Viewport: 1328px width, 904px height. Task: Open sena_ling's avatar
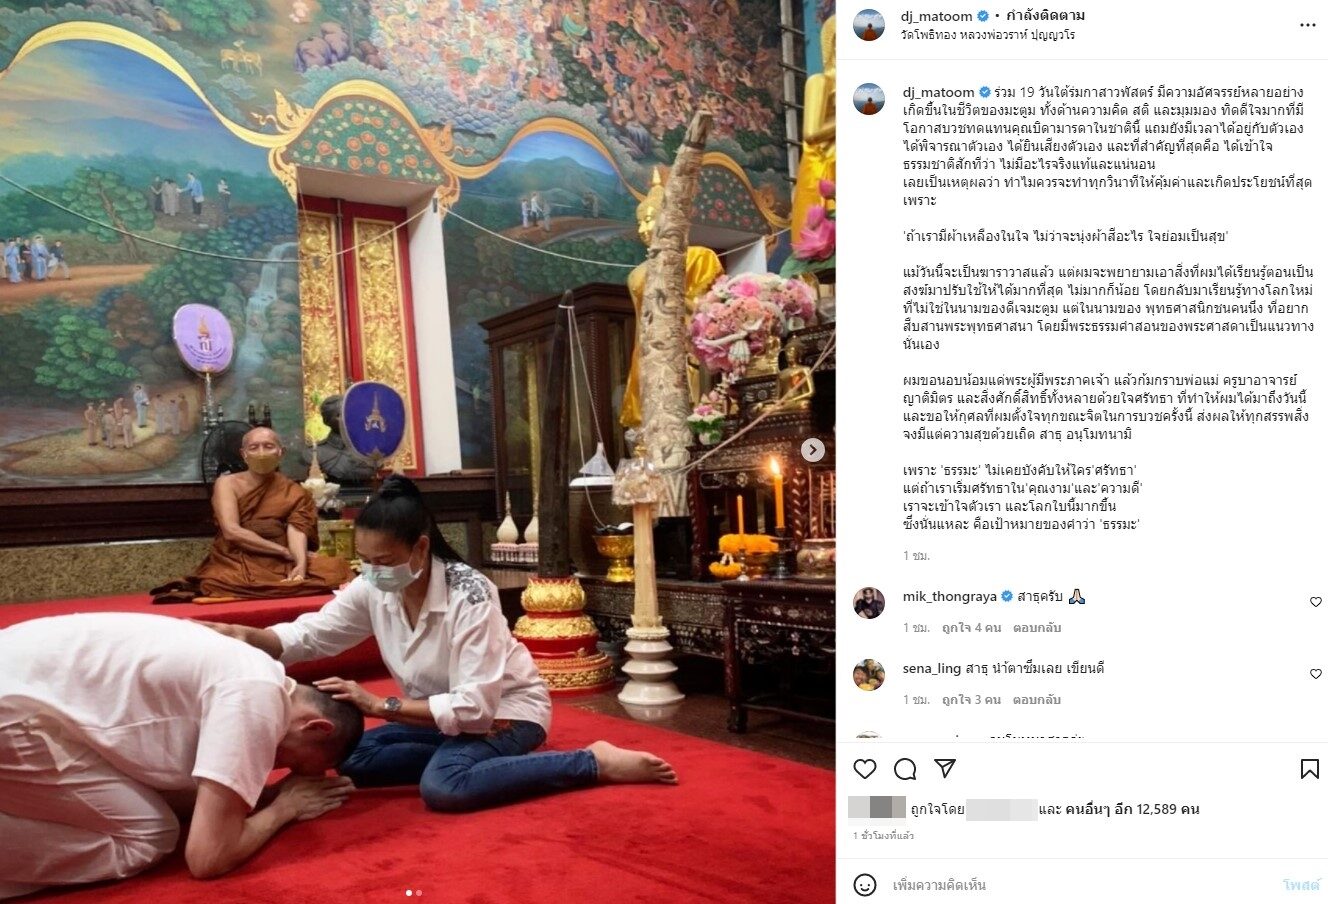(869, 675)
